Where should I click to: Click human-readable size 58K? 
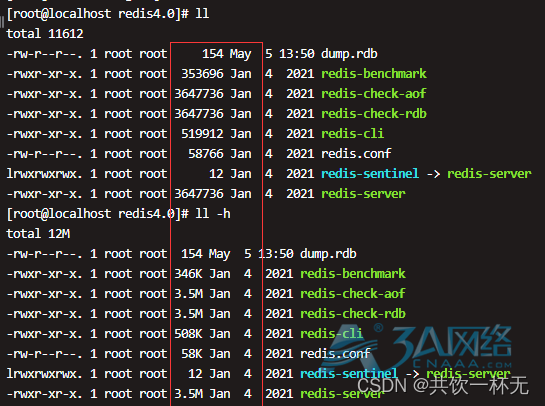(x=192, y=354)
